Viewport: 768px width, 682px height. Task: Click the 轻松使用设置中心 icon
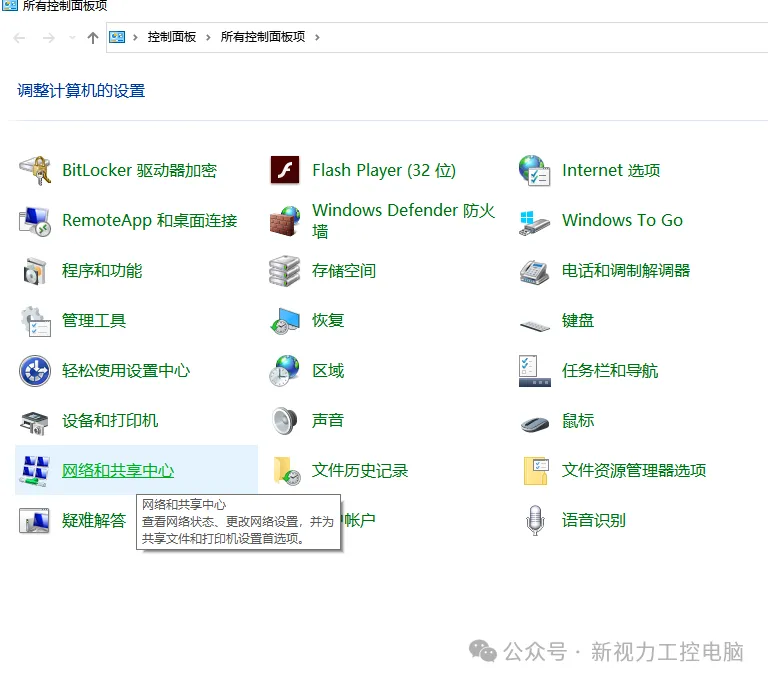(35, 371)
